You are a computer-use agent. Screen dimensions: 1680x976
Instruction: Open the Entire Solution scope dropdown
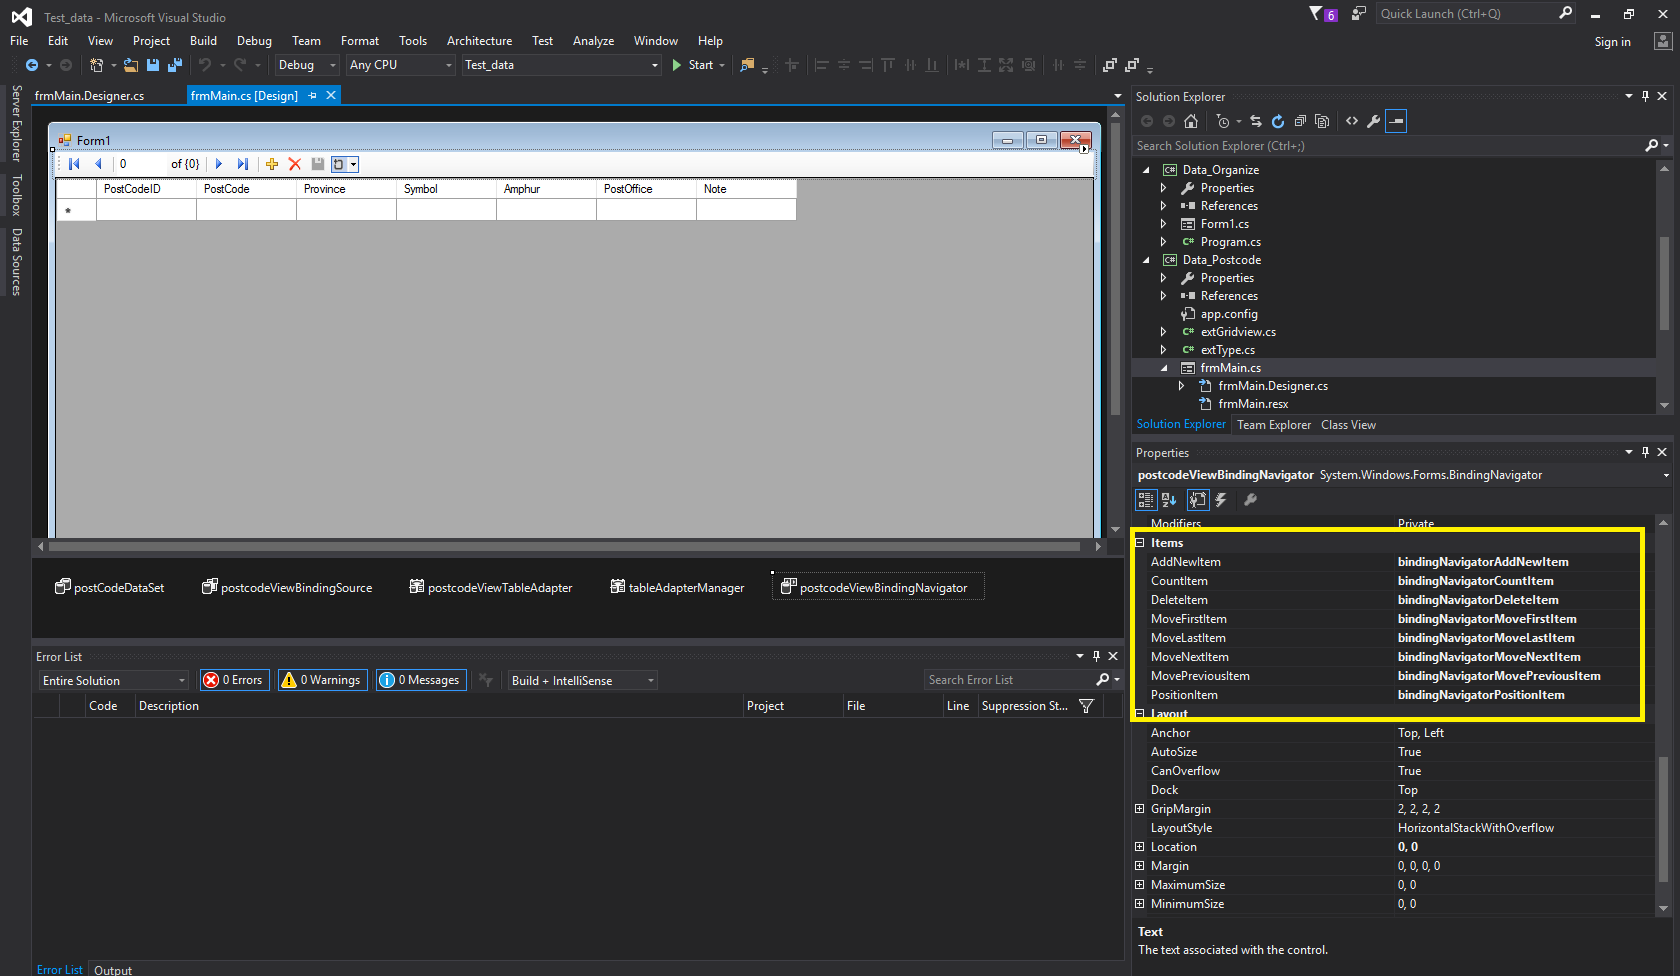pyautogui.click(x=114, y=681)
